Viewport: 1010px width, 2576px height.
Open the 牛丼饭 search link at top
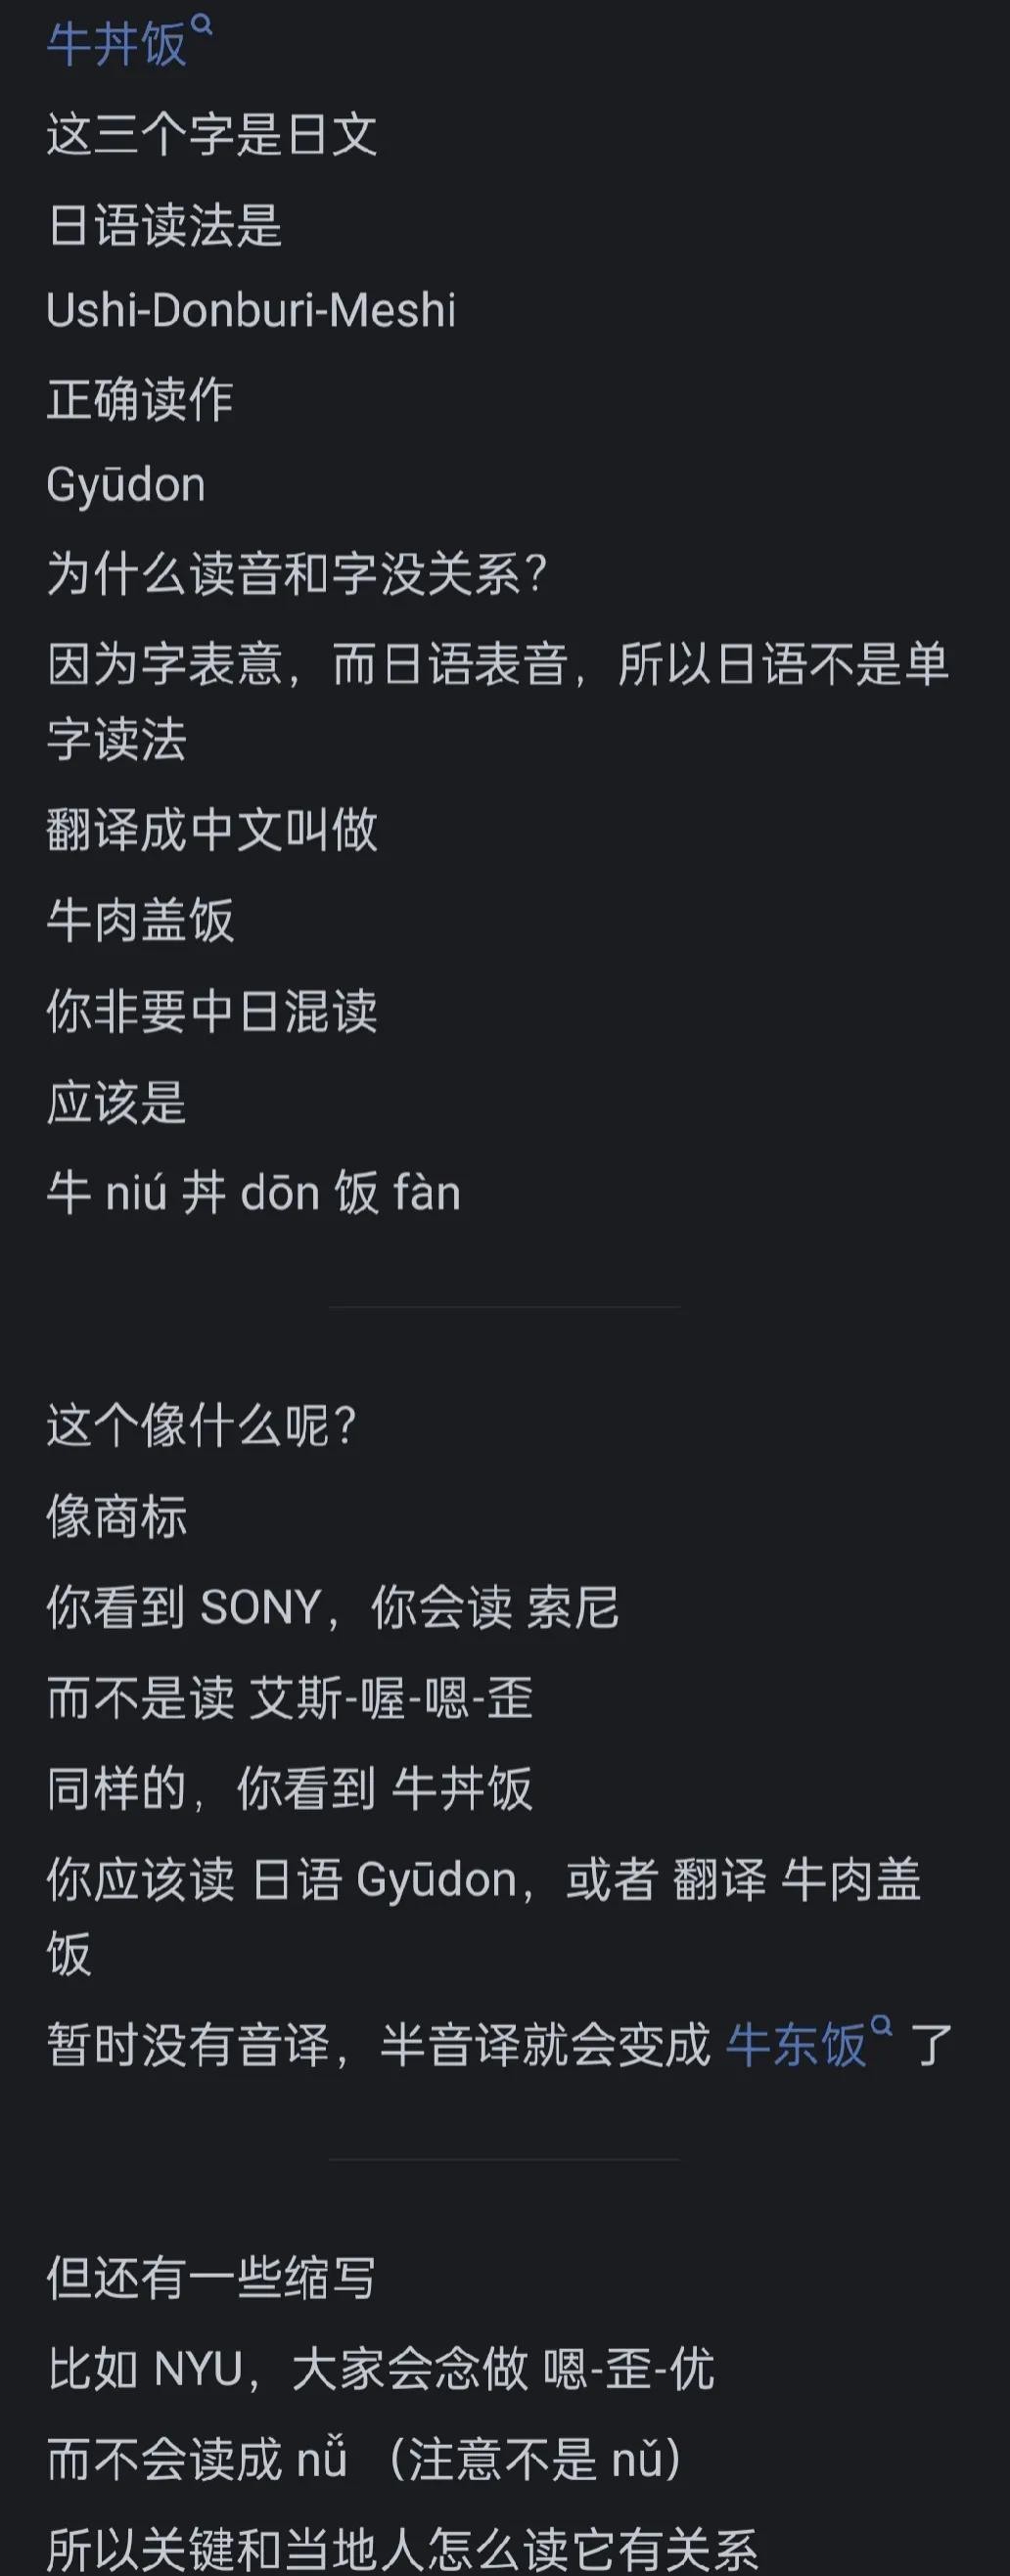116,46
